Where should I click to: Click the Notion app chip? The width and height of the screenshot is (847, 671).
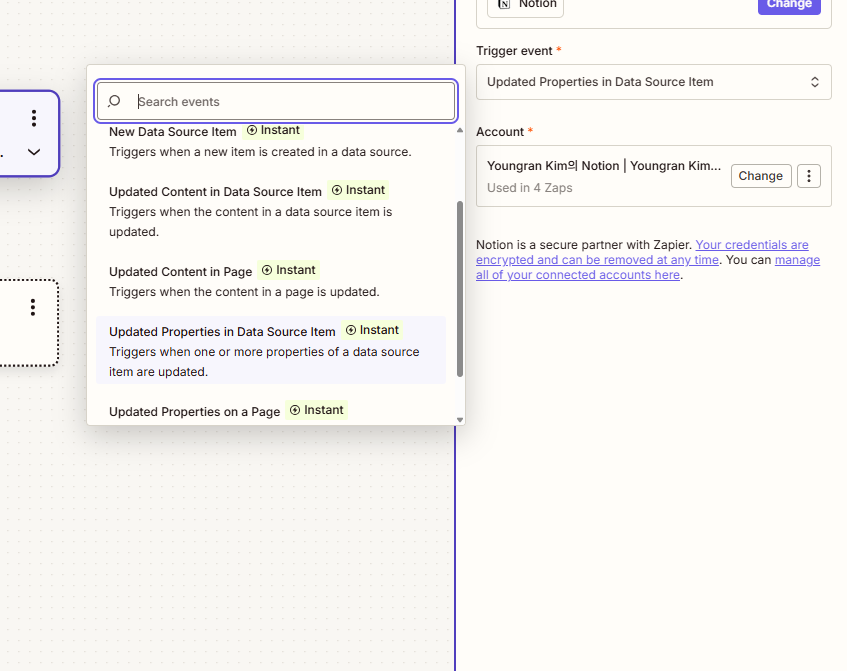(x=526, y=6)
